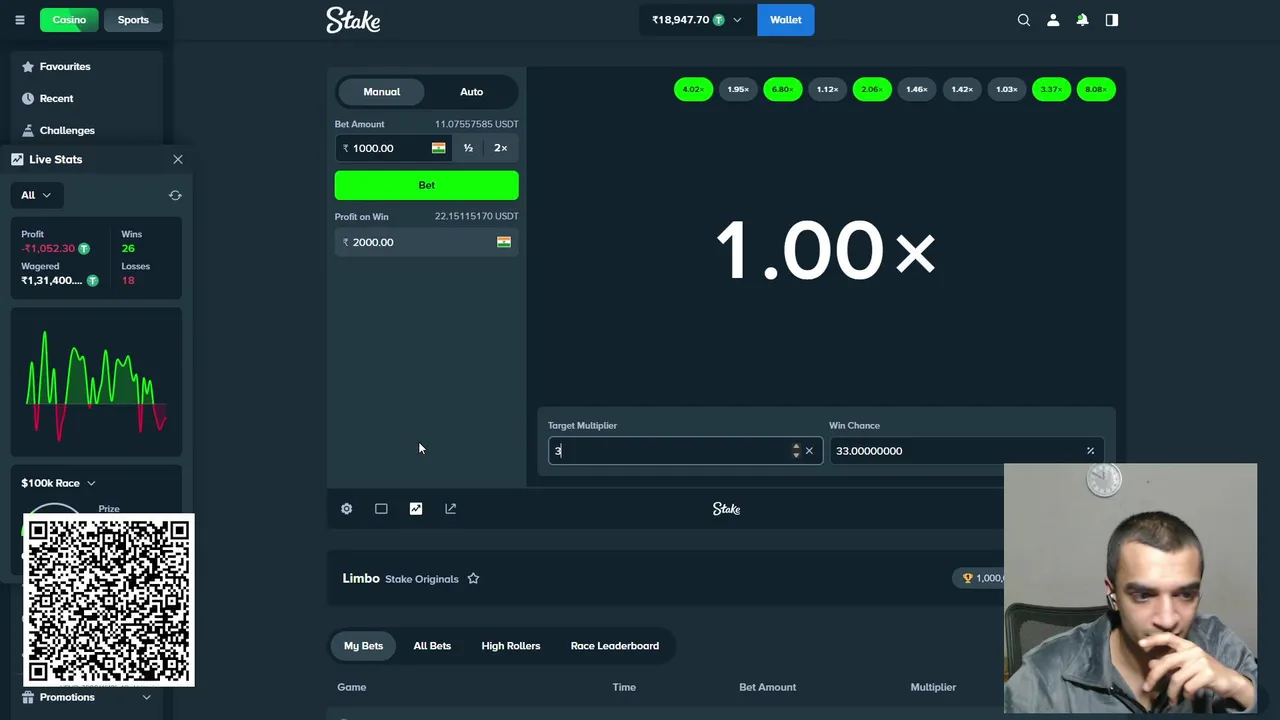Toggle live stats chart icon
Screen dimensions: 1280x720
pyautogui.click(x=416, y=509)
